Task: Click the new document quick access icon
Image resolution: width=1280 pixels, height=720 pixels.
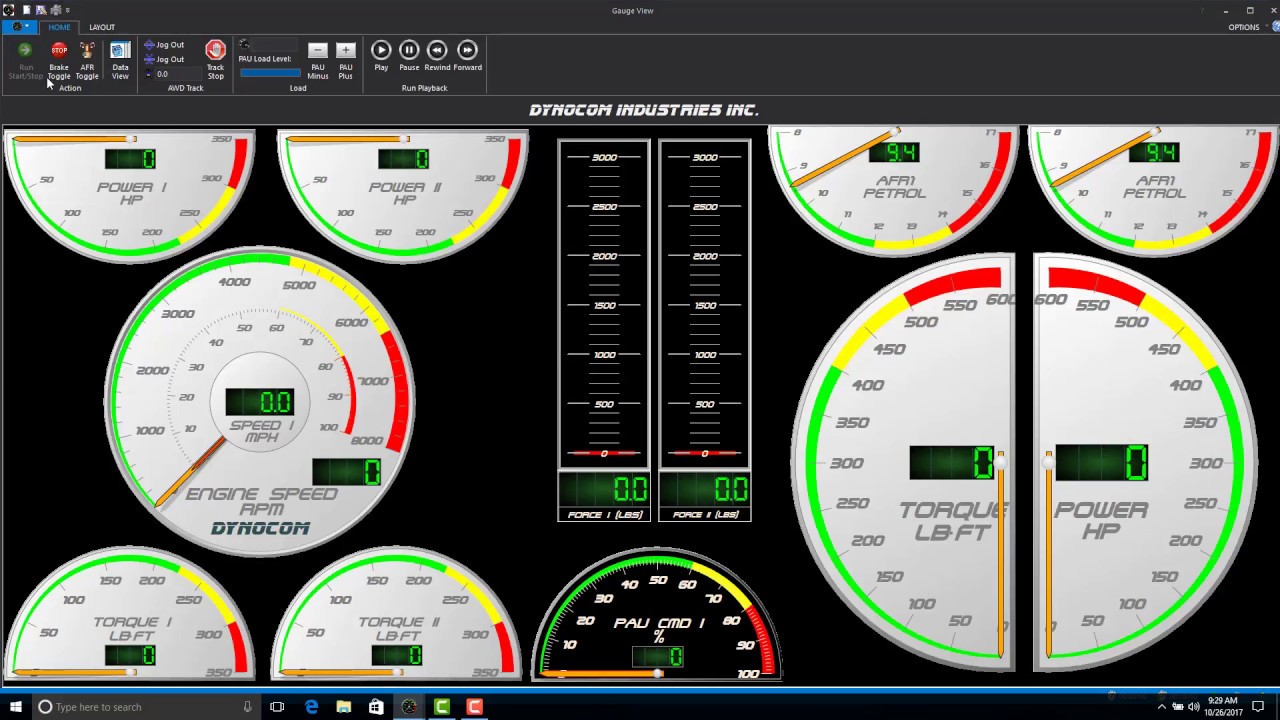Action: coord(27,10)
